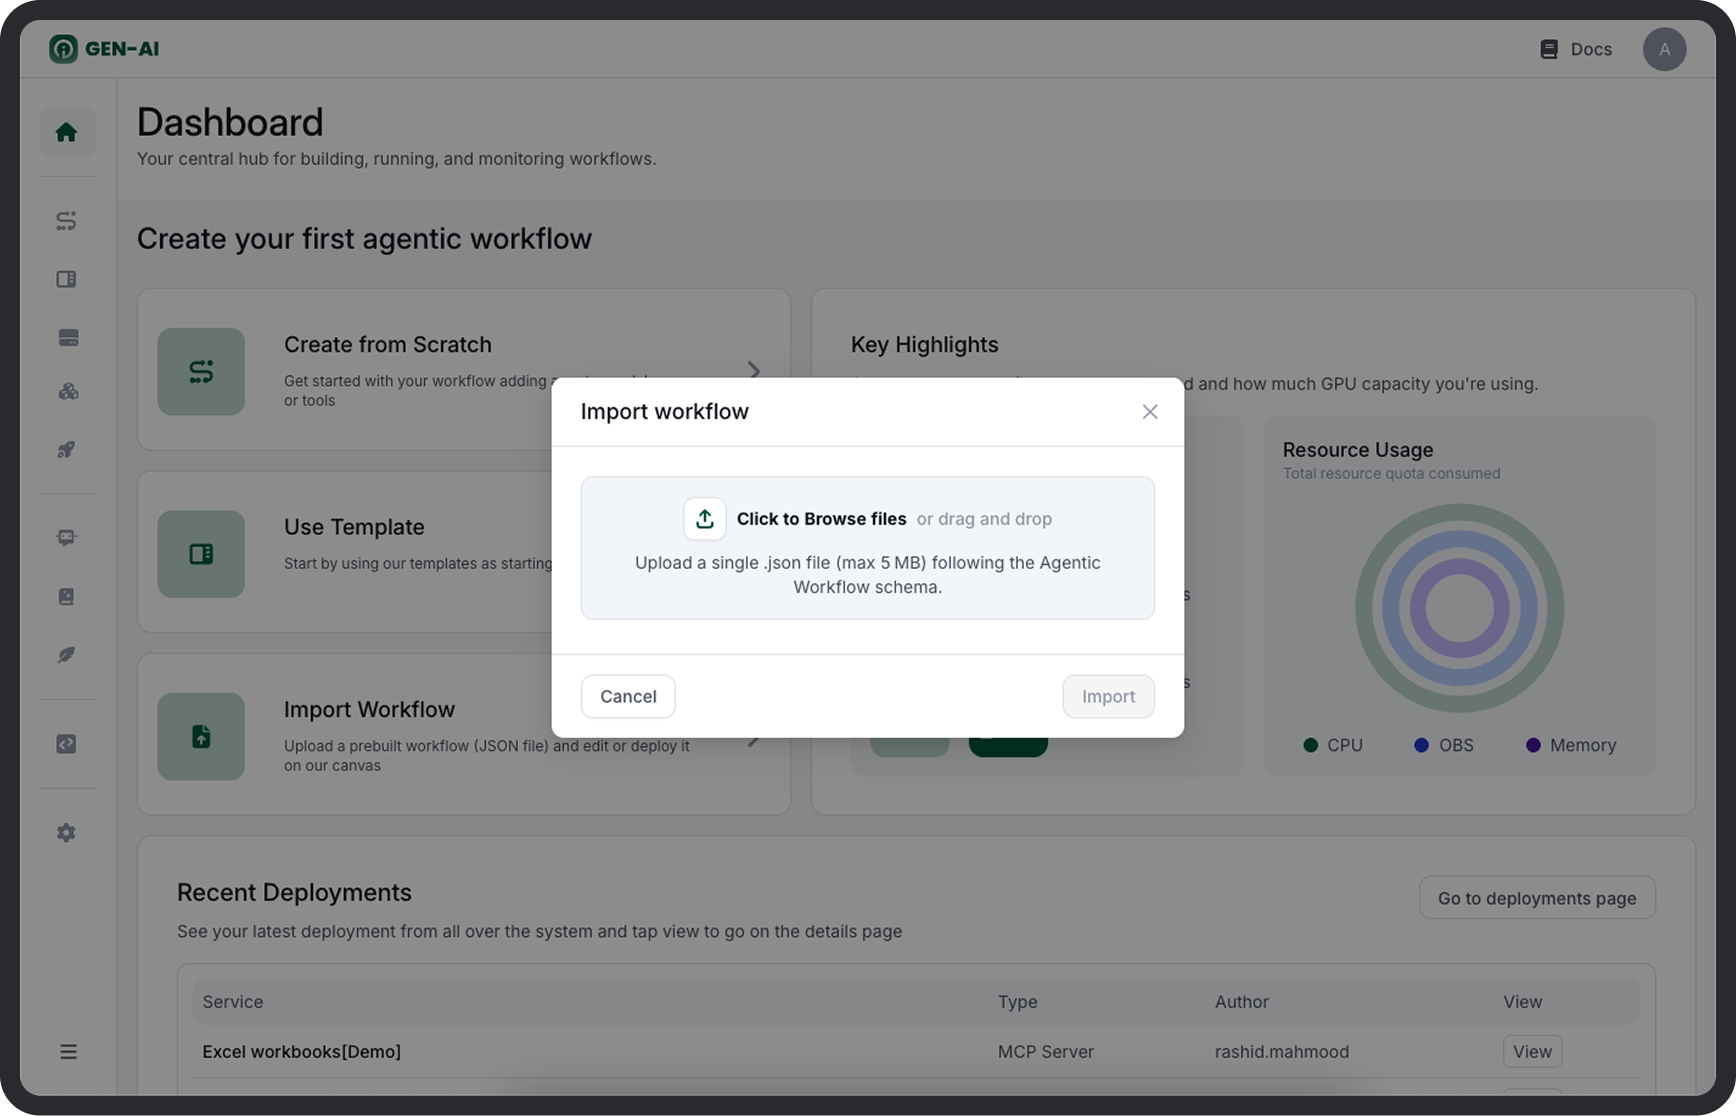Click 'Click to Browse files' text
The width and height of the screenshot is (1736, 1116).
821,519
